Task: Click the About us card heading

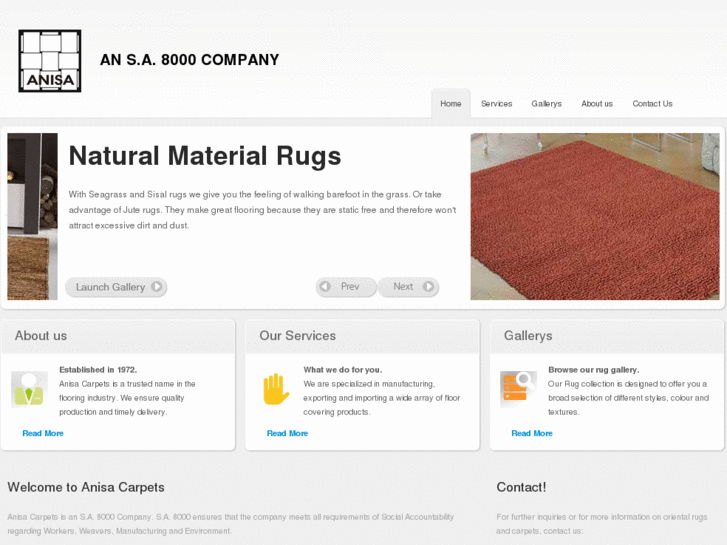Action: (41, 335)
